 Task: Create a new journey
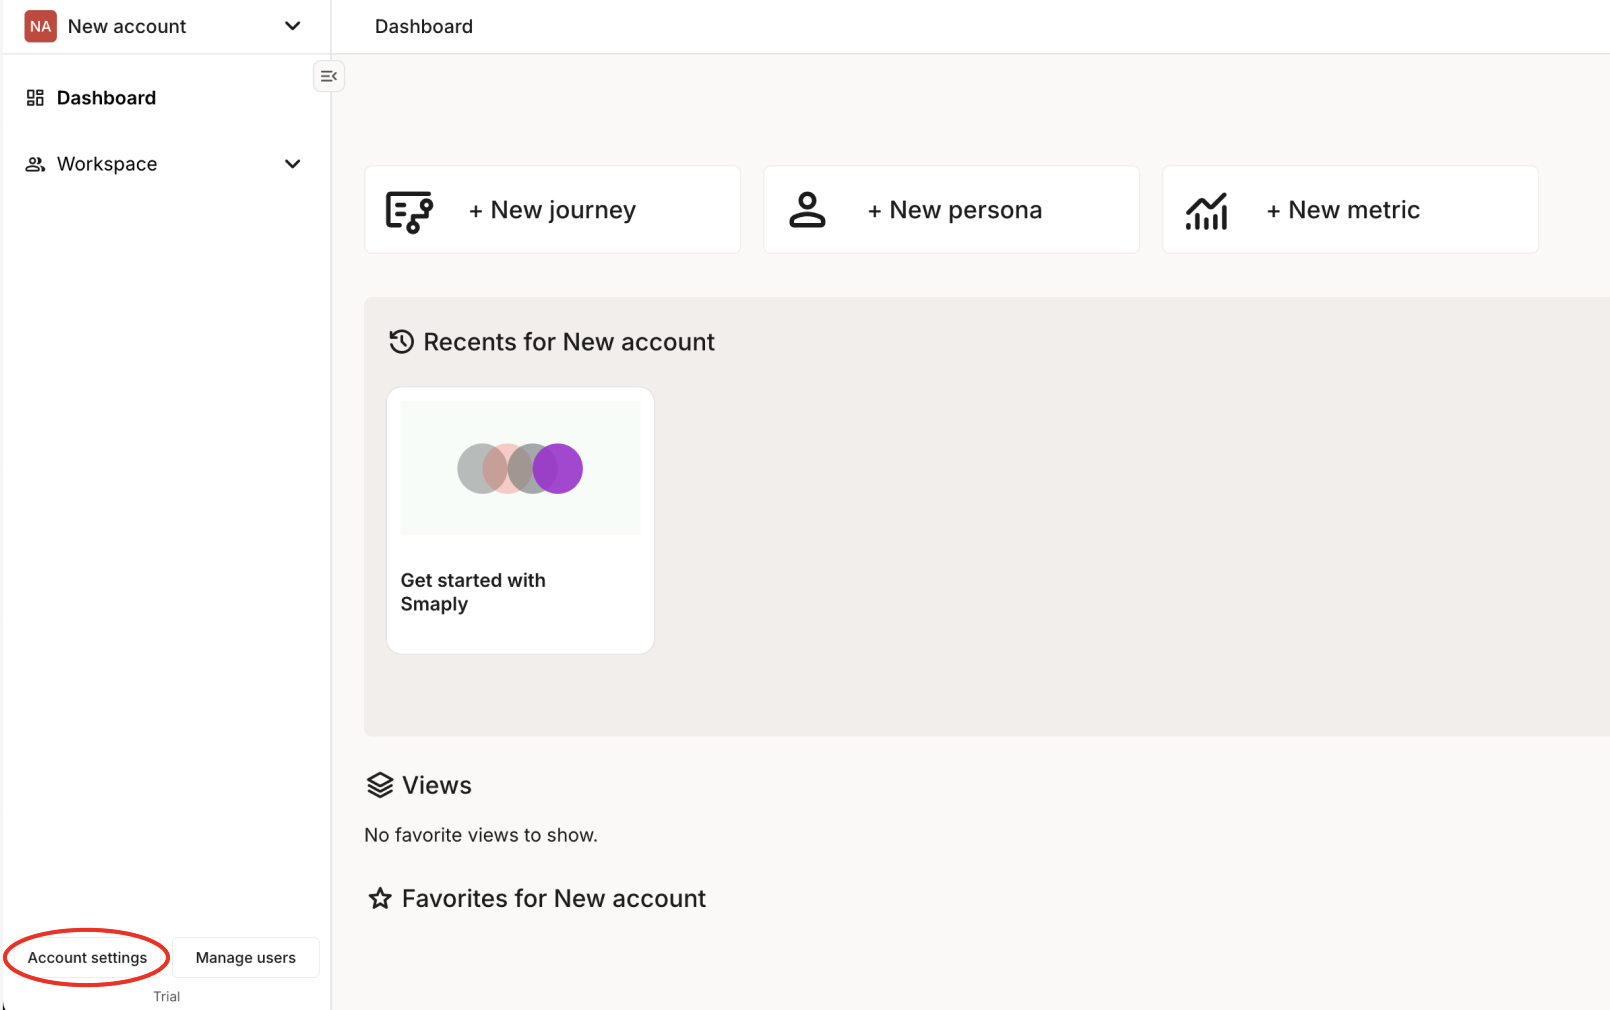click(x=563, y=210)
